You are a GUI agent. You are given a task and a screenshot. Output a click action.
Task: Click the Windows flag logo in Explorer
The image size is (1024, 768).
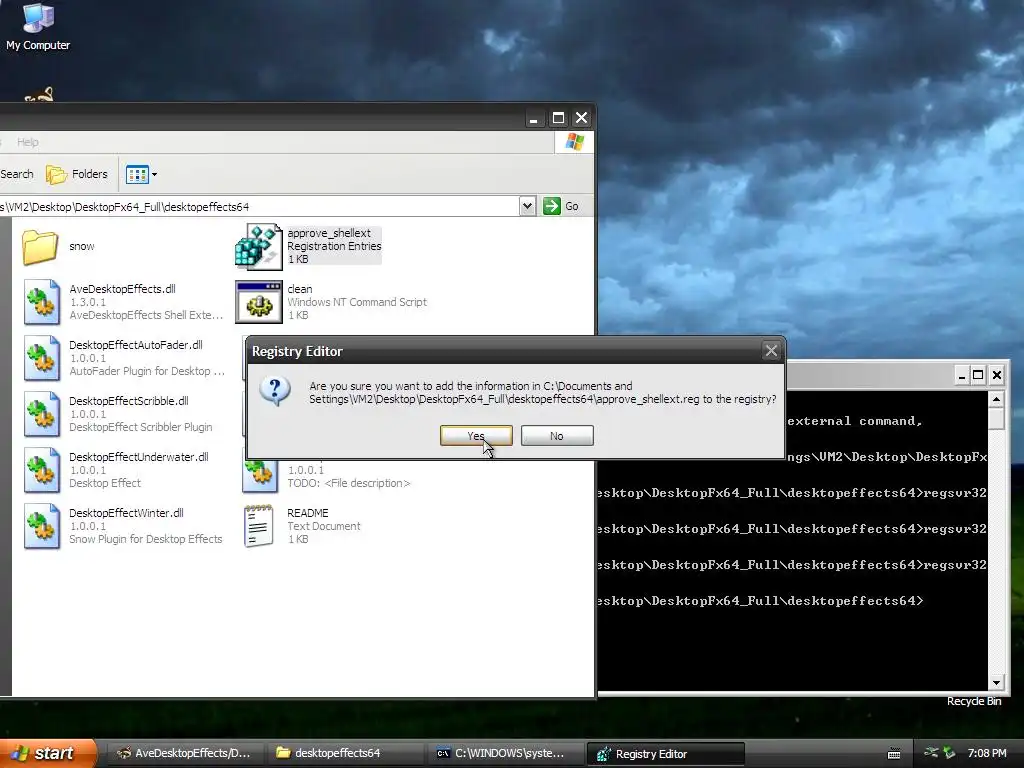tap(575, 142)
